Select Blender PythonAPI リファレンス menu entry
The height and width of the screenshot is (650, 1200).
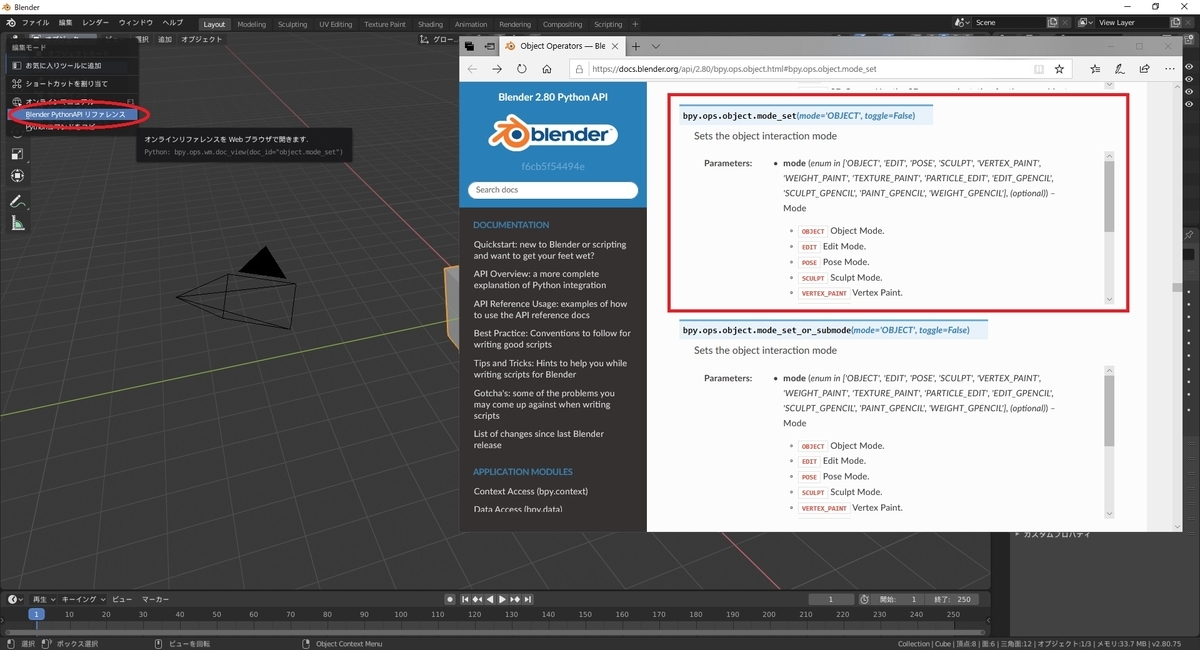point(72,115)
